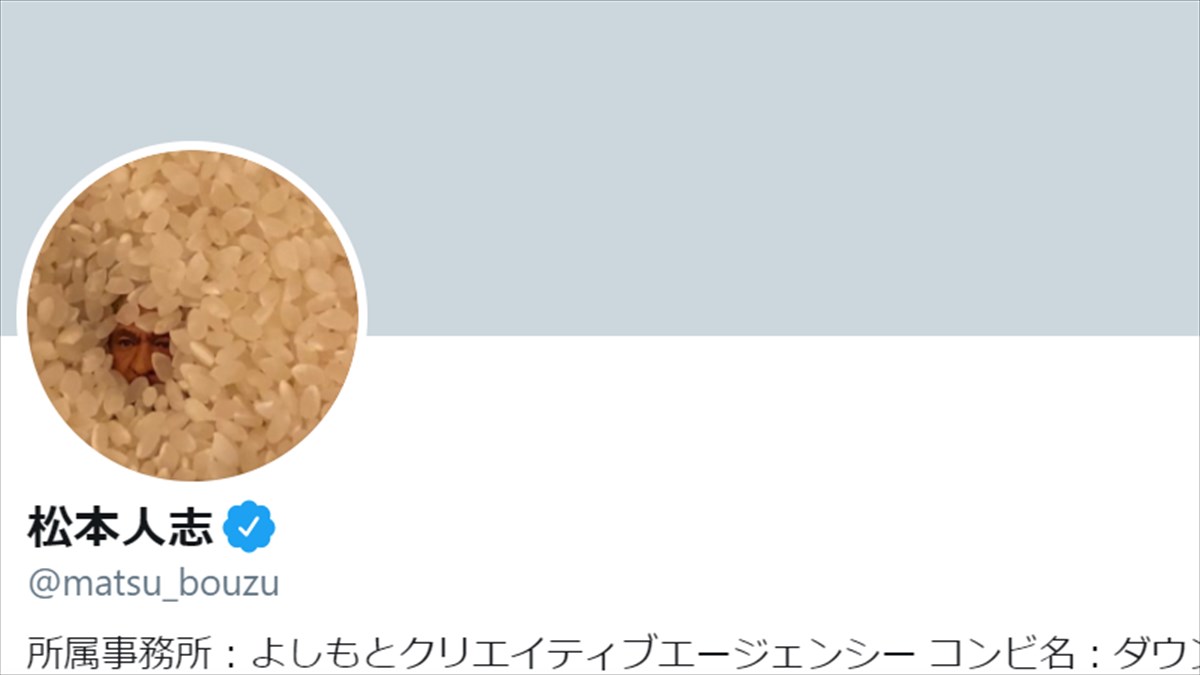Click the white ring around the avatar
1200x675 pixels.
point(192,146)
